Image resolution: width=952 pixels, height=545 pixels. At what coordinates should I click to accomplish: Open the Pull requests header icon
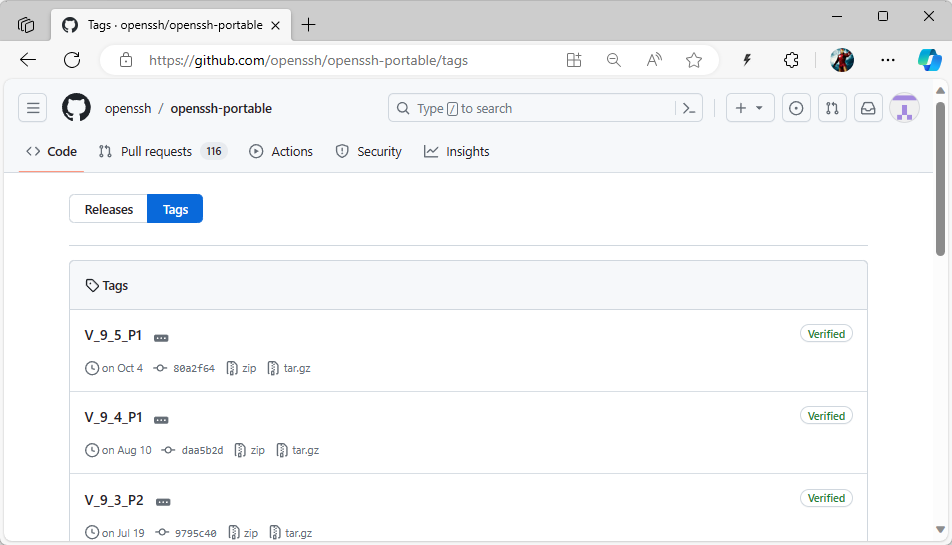click(832, 108)
